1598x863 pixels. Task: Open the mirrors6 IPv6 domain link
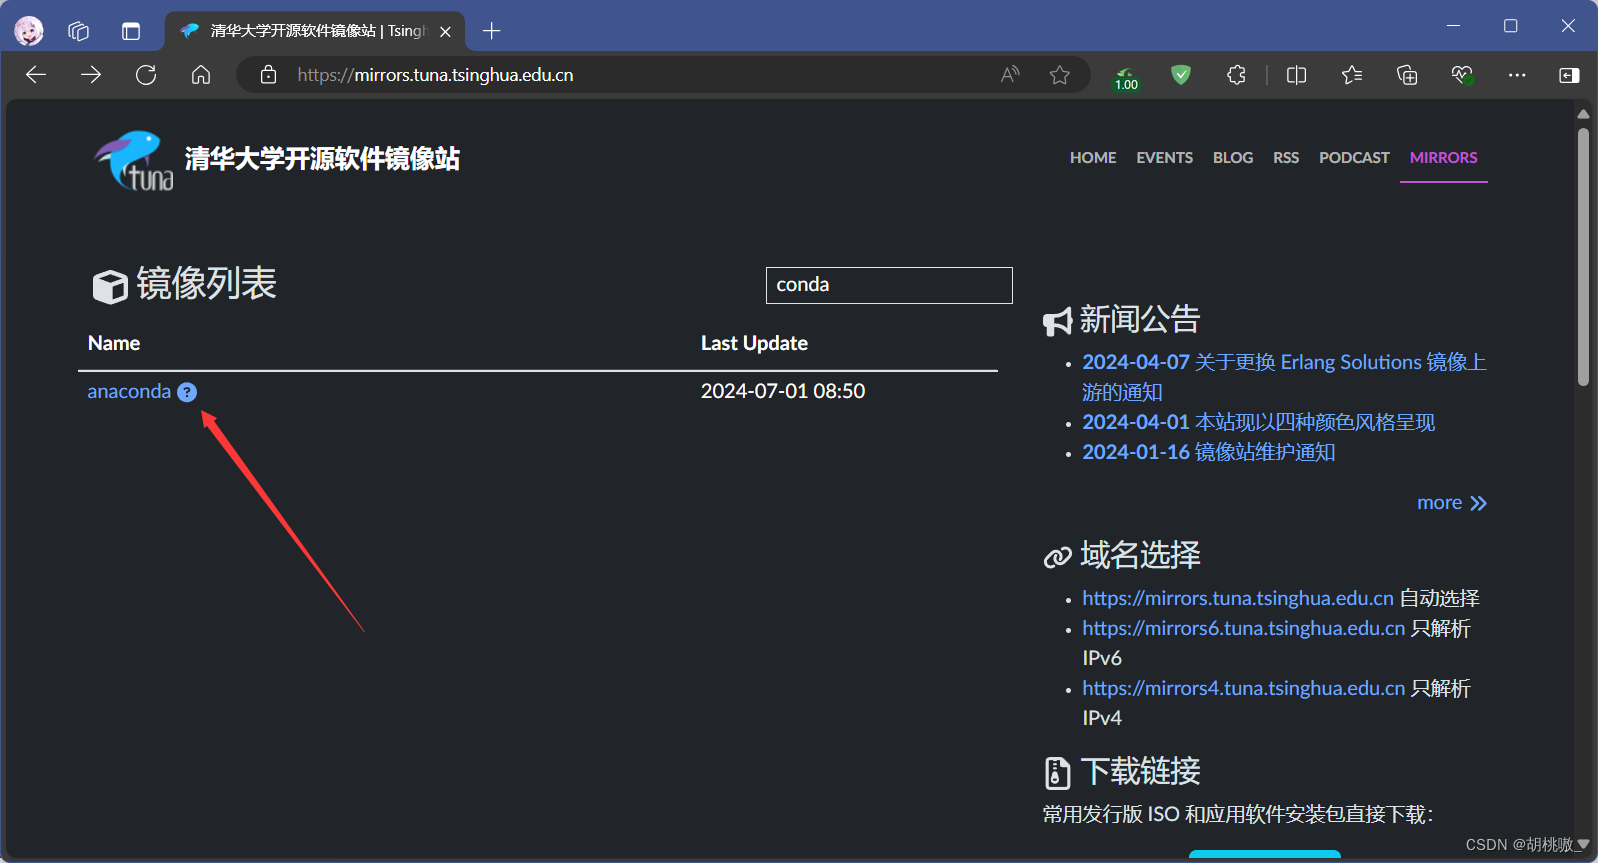click(x=1243, y=628)
